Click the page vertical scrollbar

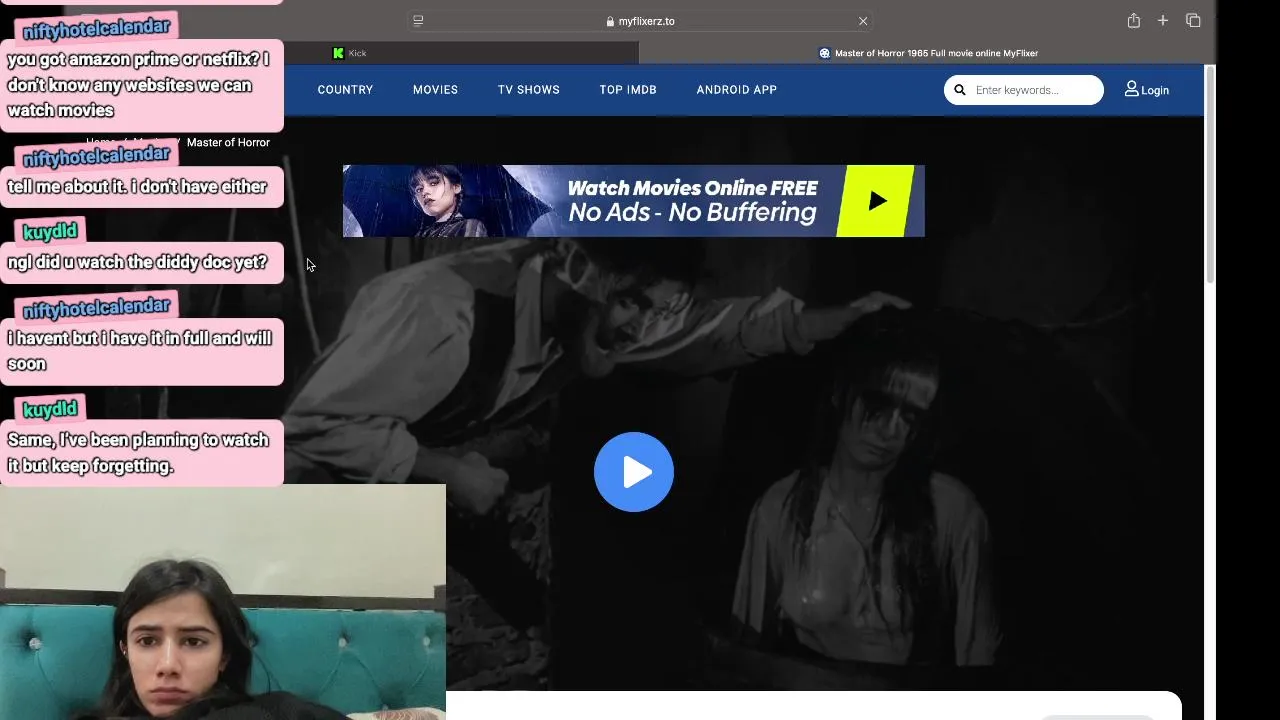tap(1210, 175)
